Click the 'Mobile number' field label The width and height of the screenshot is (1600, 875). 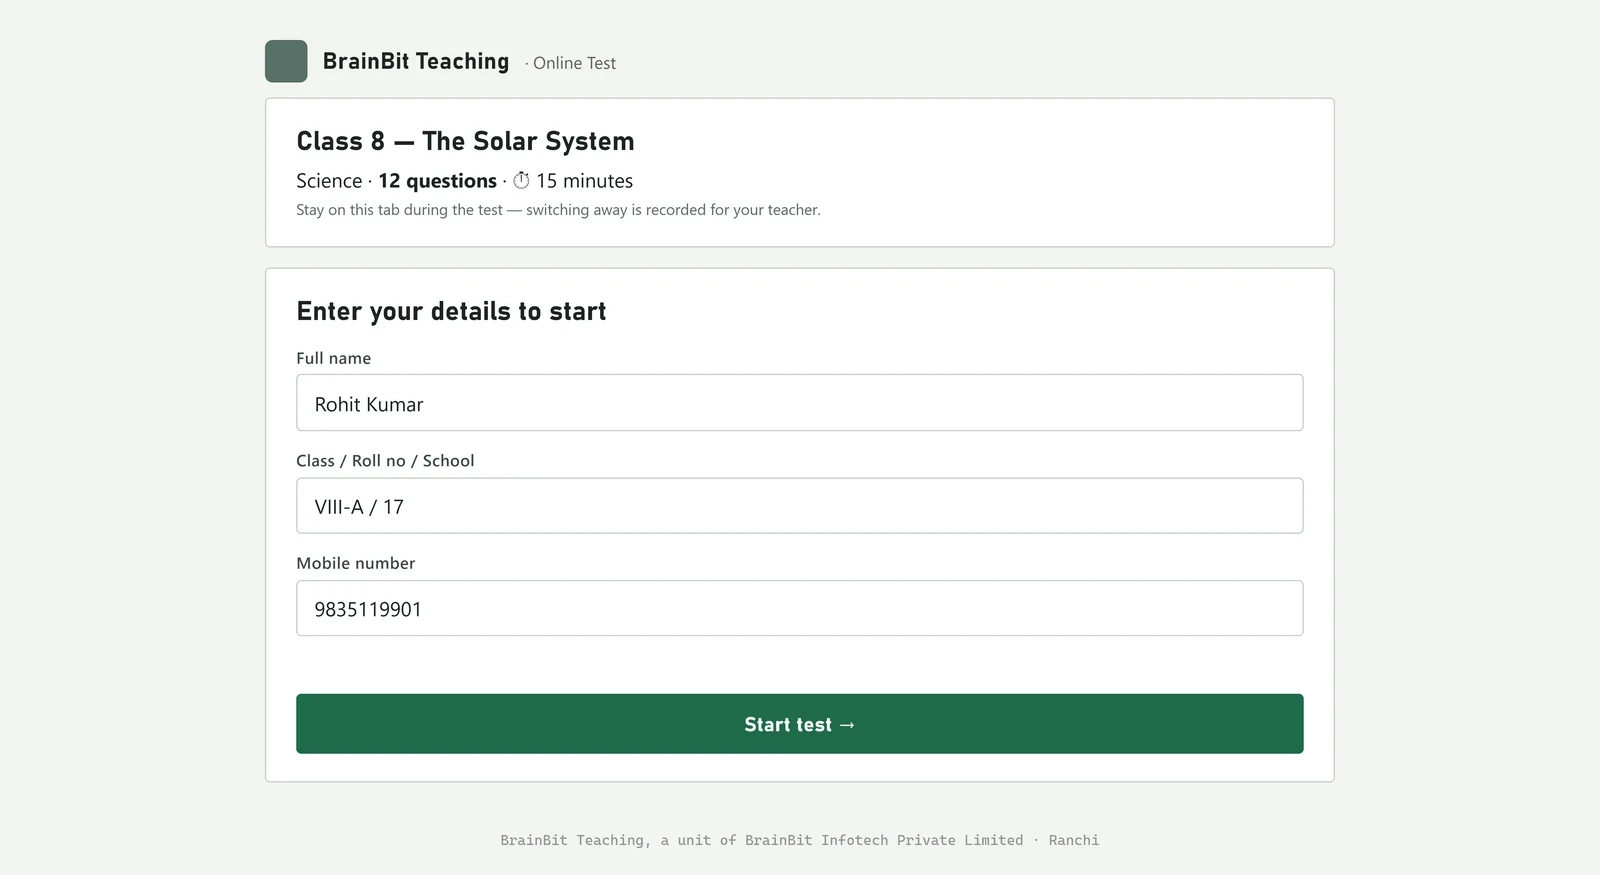coord(356,563)
